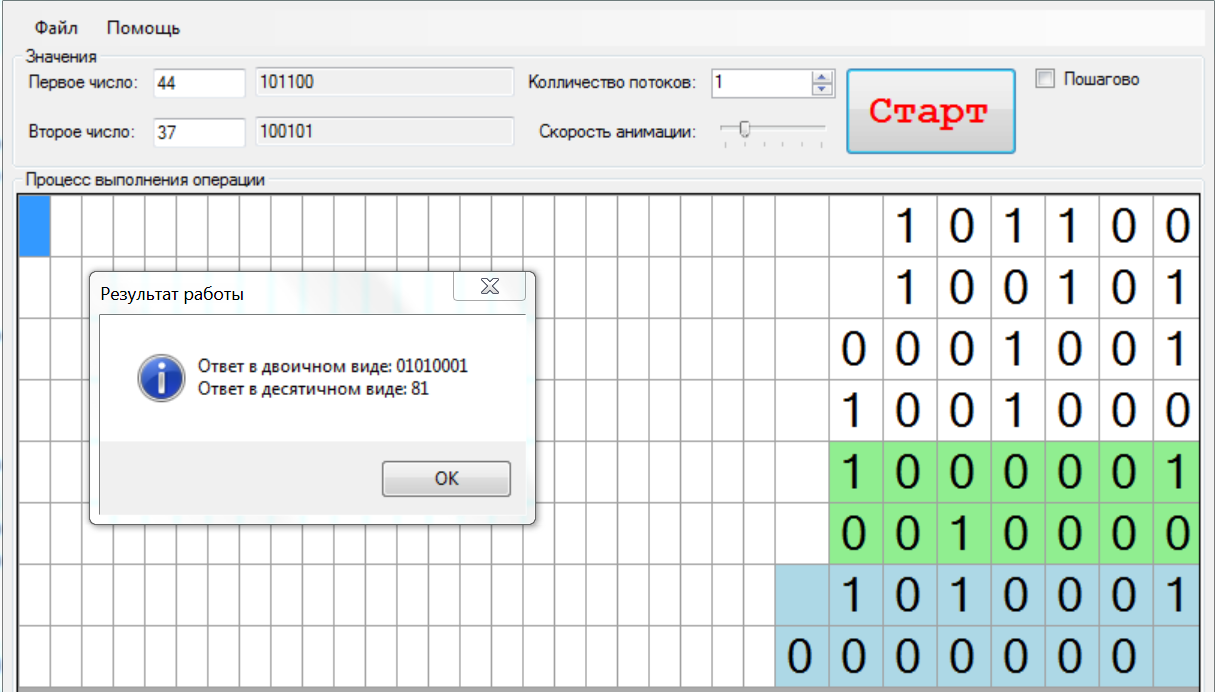Increase thread count with up arrow
This screenshot has width=1215, height=692.
pos(822,77)
